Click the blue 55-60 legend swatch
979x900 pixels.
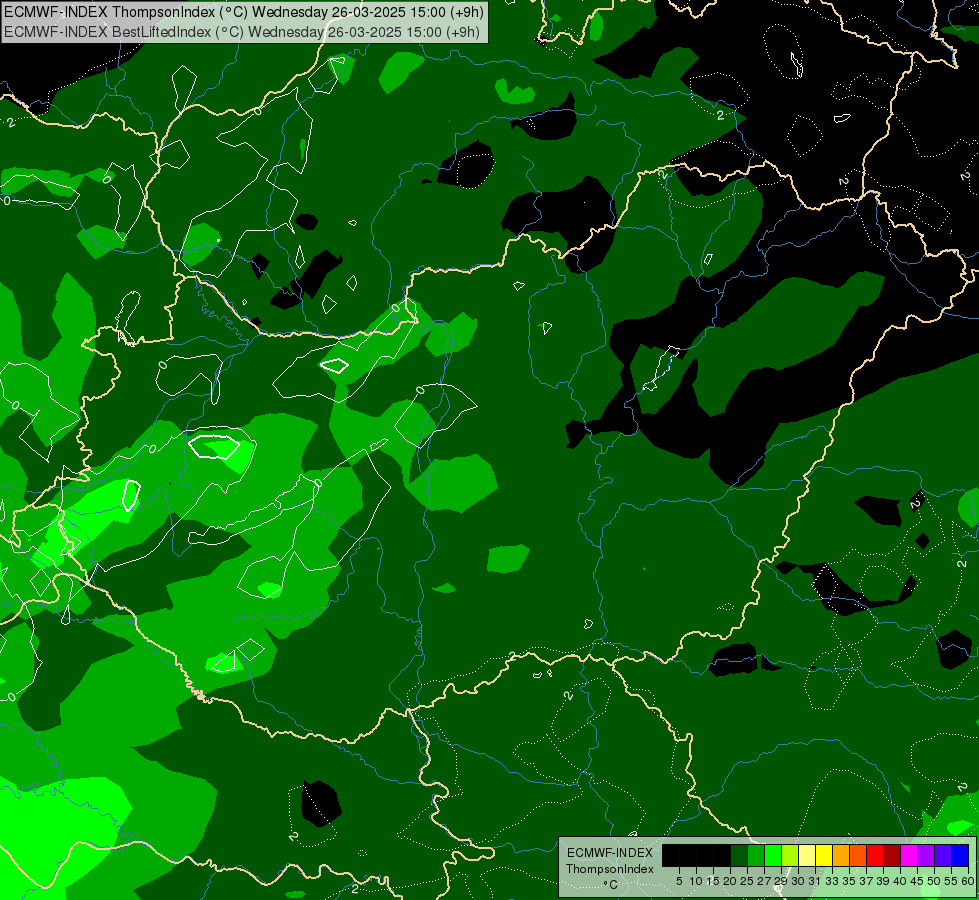[x=960, y=855]
